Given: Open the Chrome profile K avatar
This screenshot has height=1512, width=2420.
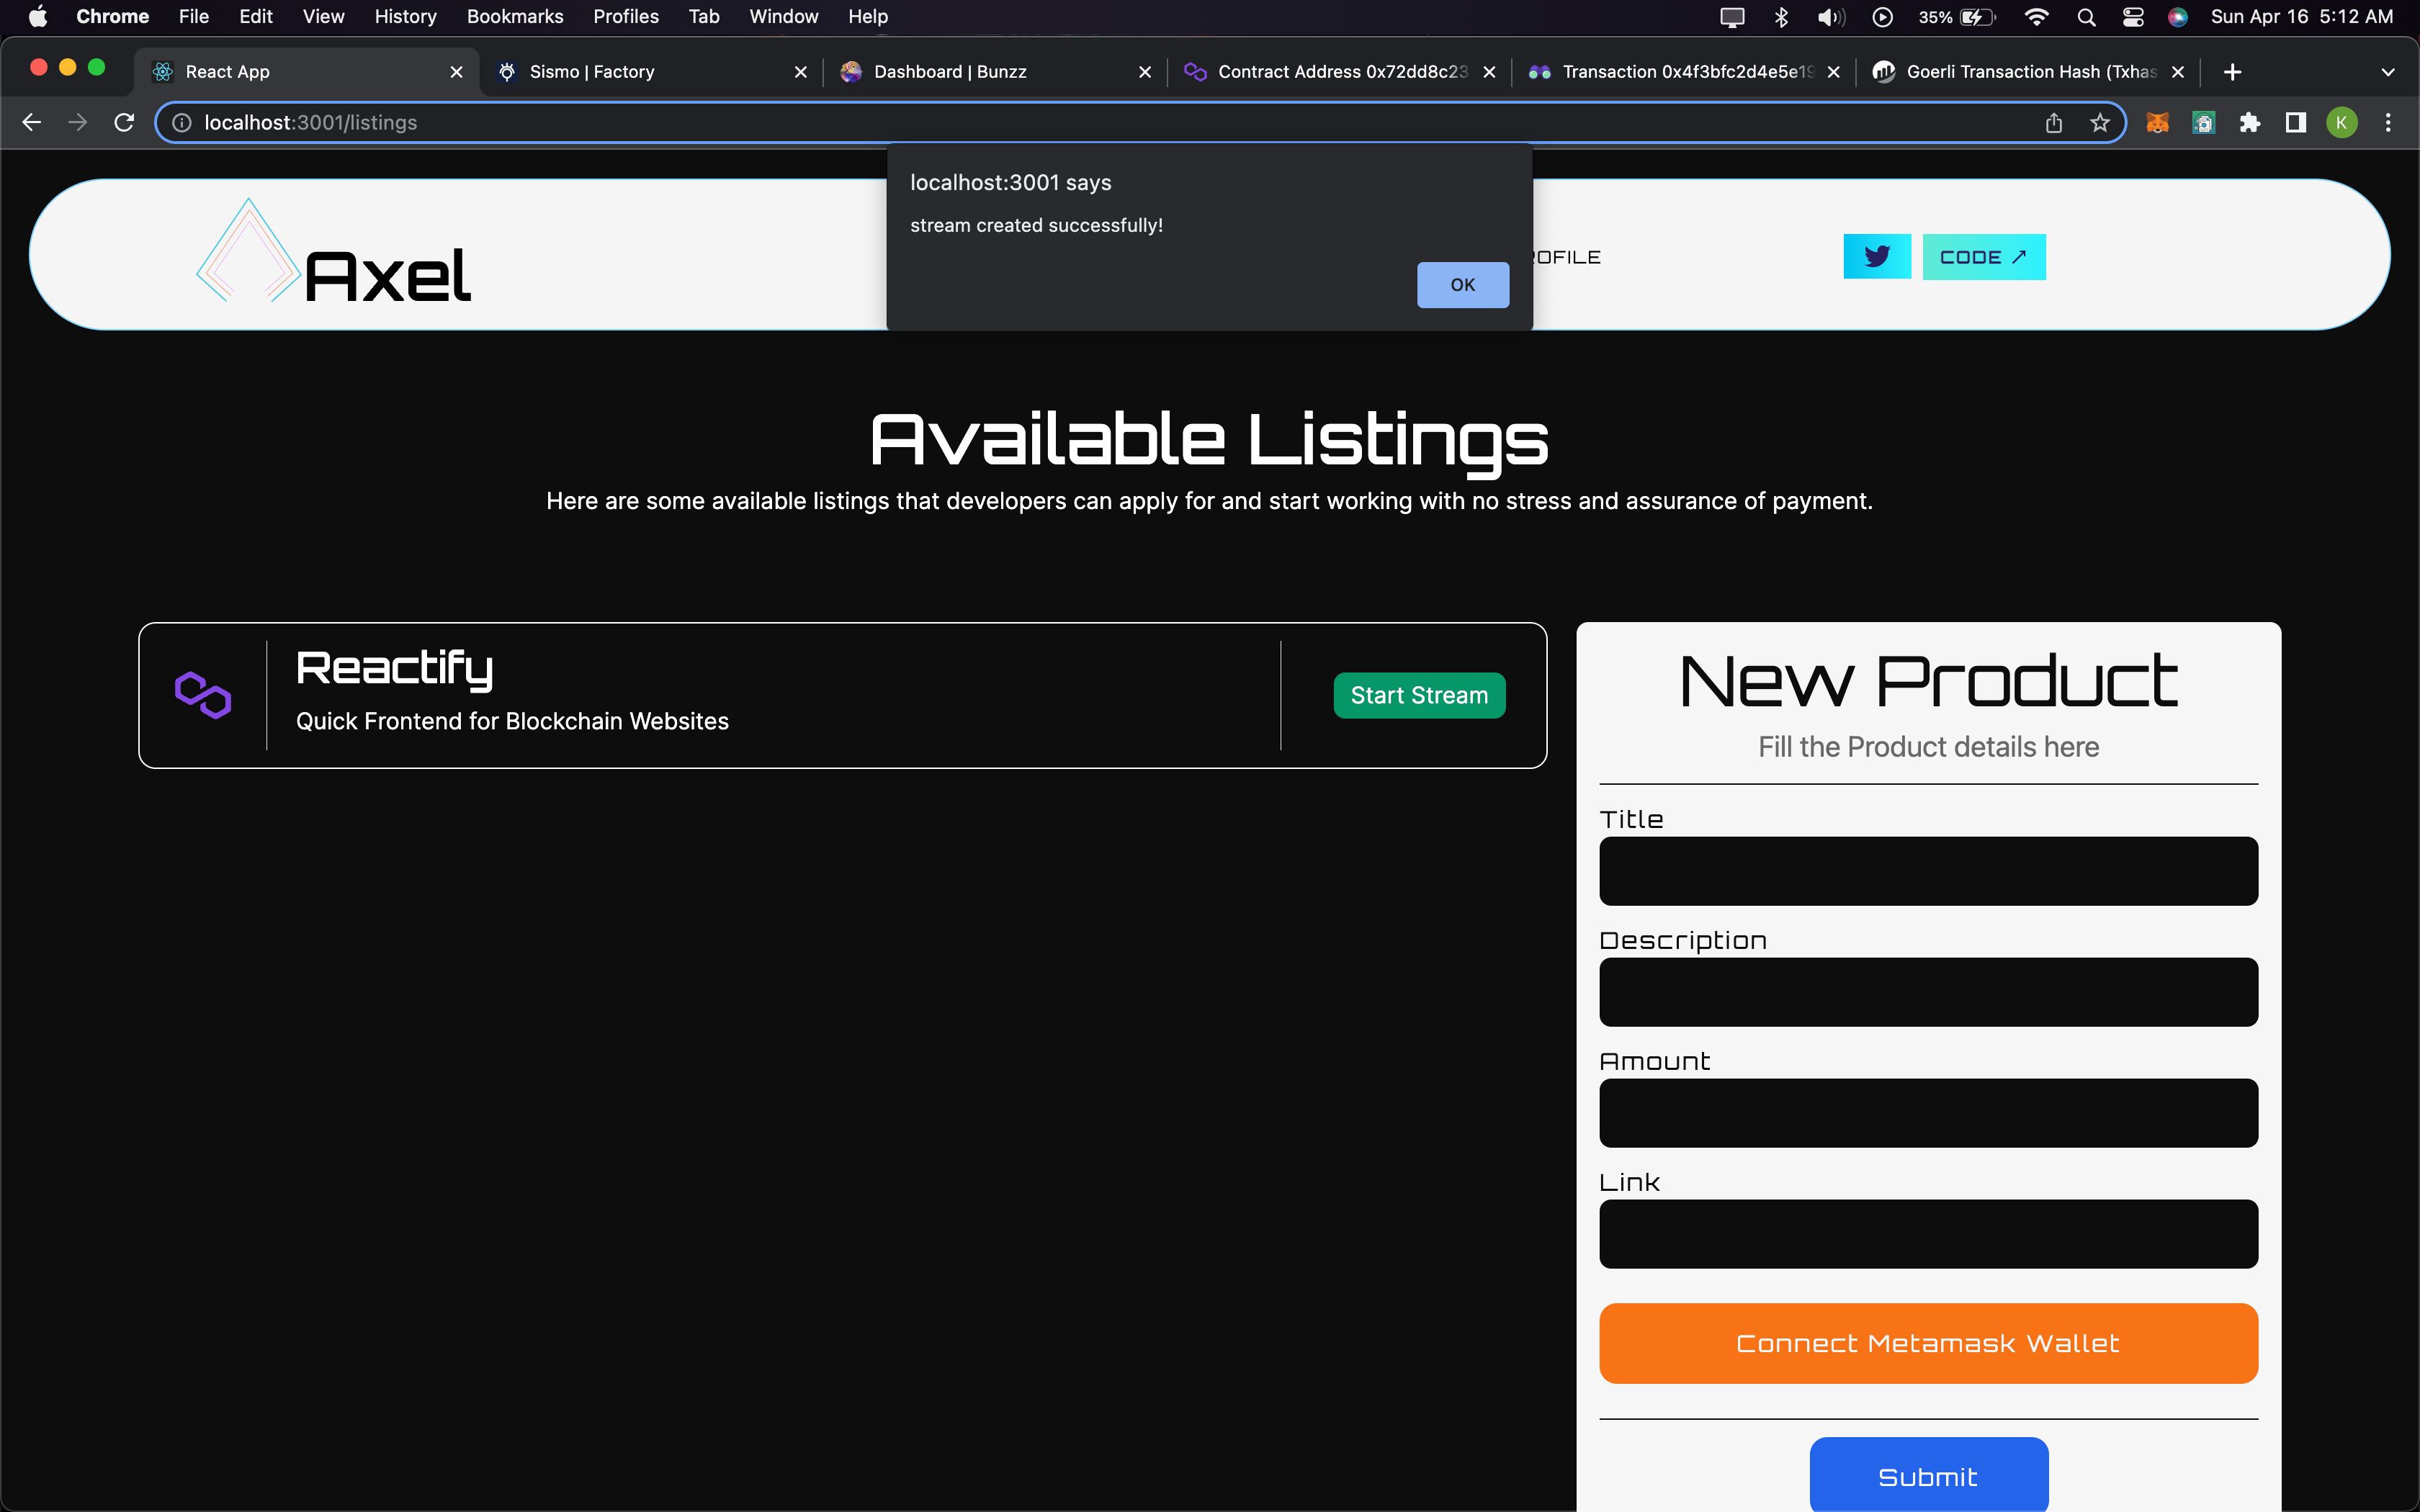Looking at the screenshot, I should click(x=2342, y=122).
